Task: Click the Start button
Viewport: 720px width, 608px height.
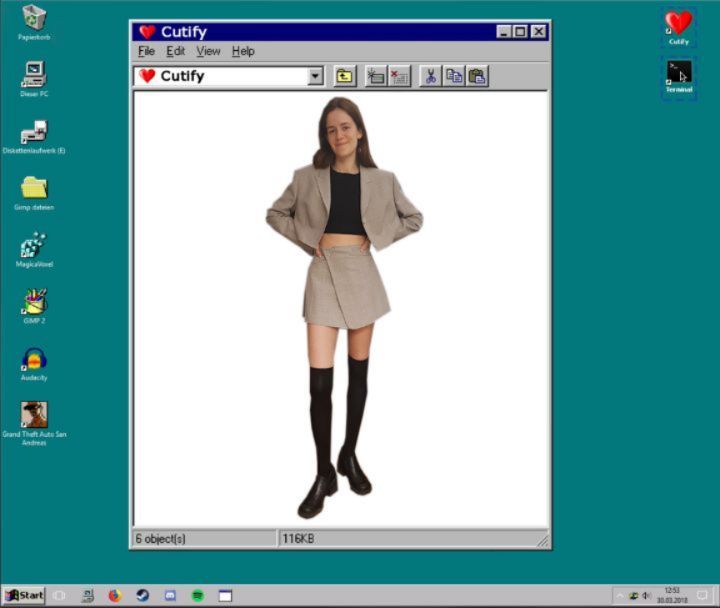Action: 24,595
